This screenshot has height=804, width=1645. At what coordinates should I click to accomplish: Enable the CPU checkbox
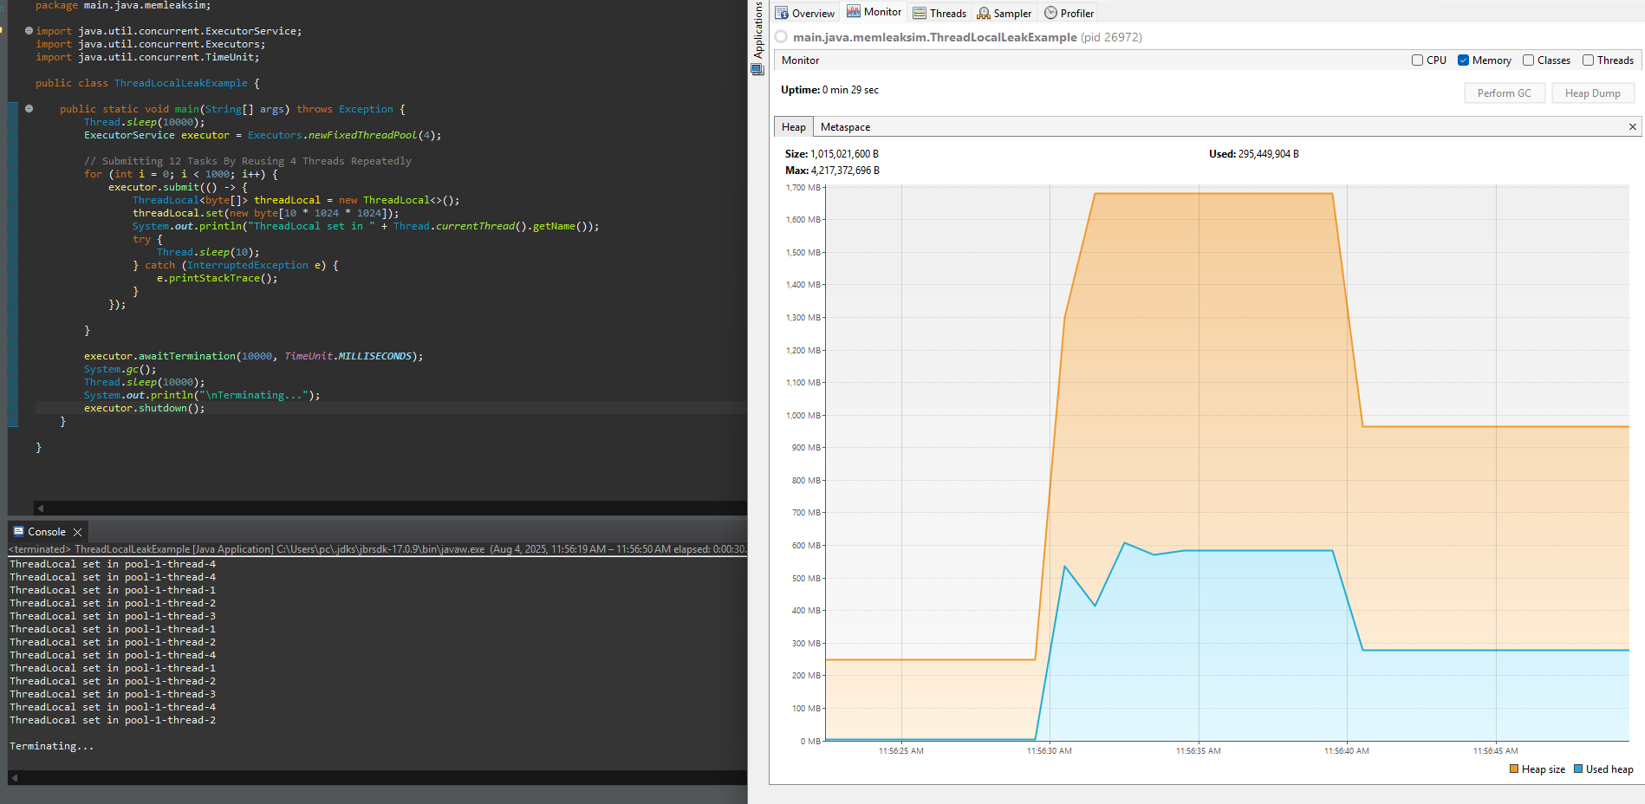[x=1417, y=60]
